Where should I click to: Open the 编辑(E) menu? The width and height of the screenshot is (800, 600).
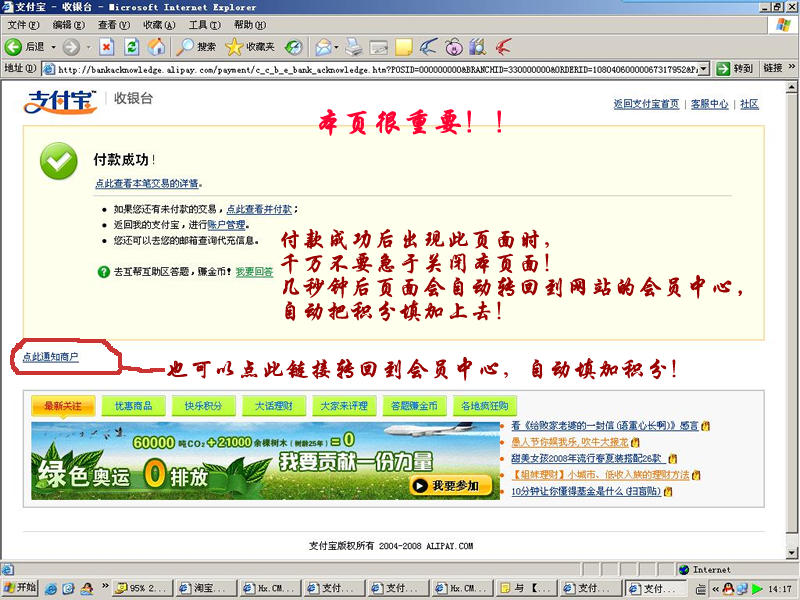69,24
